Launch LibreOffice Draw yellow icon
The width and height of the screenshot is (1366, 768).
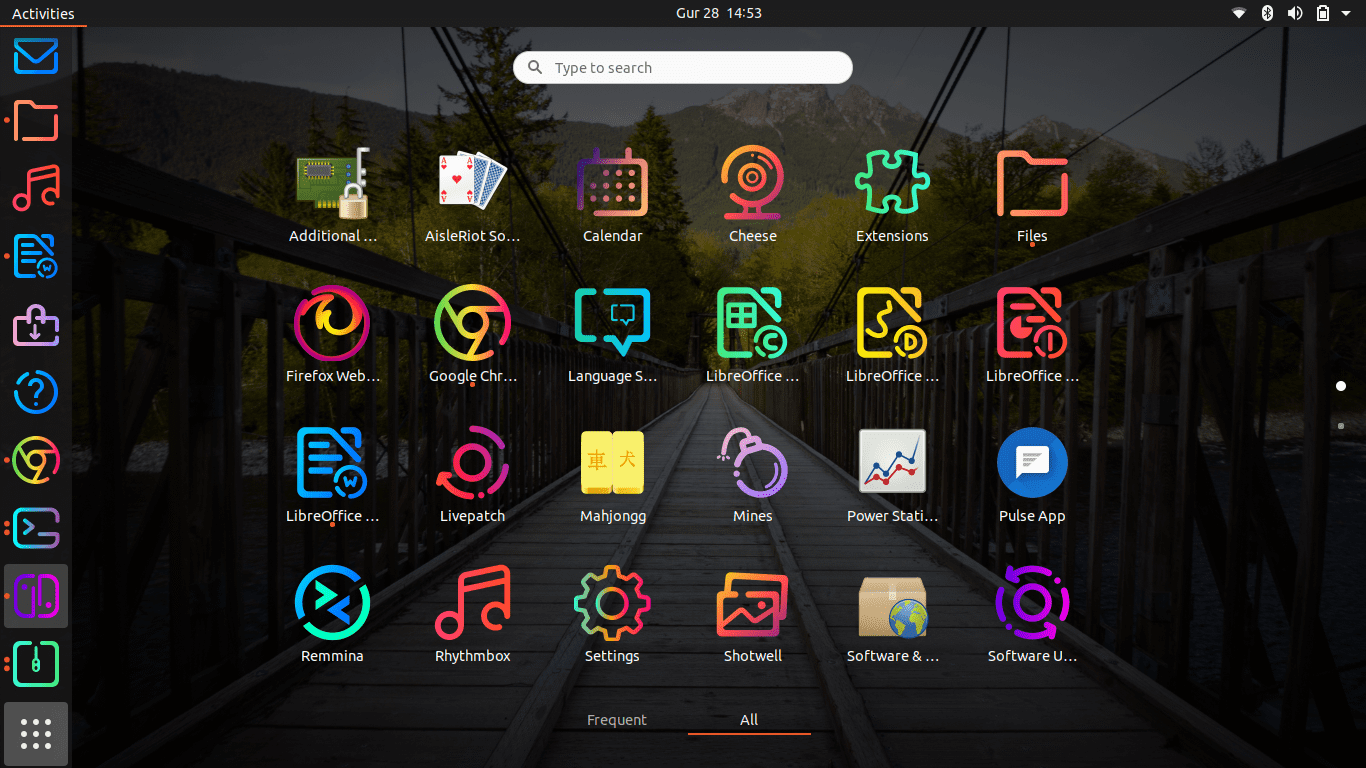pos(892,336)
